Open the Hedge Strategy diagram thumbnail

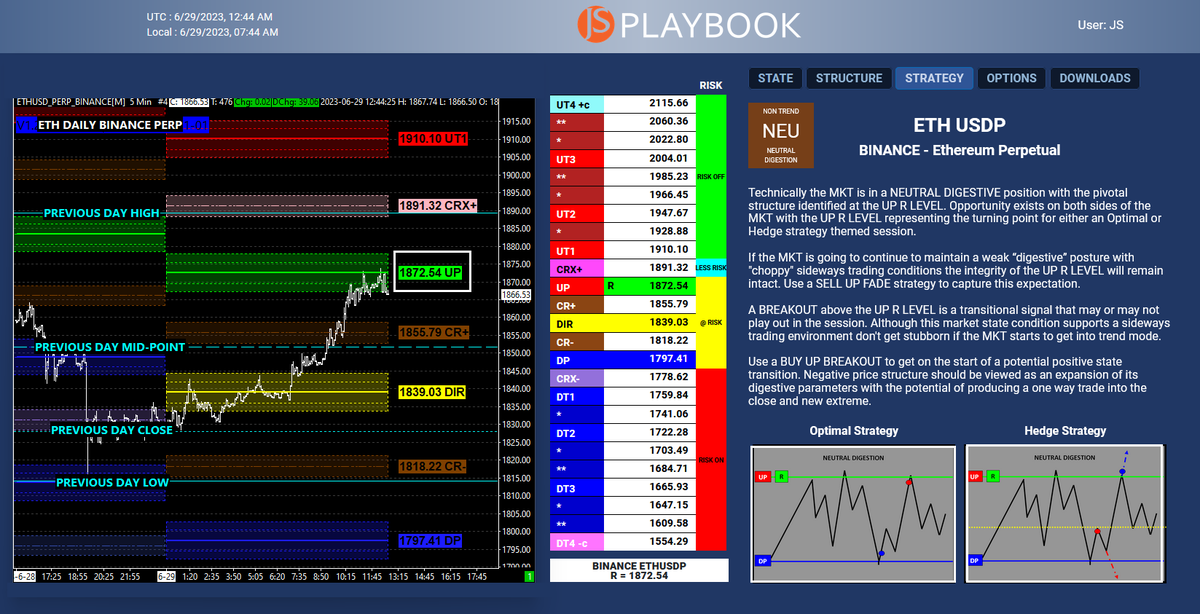coord(1065,513)
